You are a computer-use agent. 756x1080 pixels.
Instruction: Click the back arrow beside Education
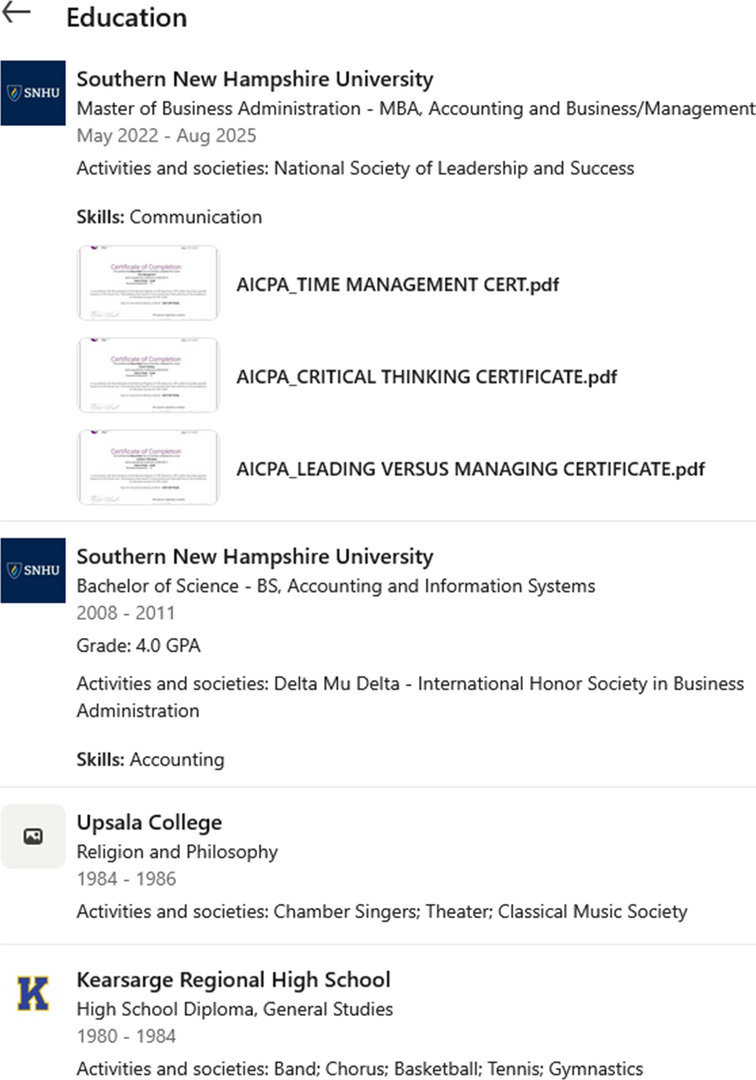point(17,13)
